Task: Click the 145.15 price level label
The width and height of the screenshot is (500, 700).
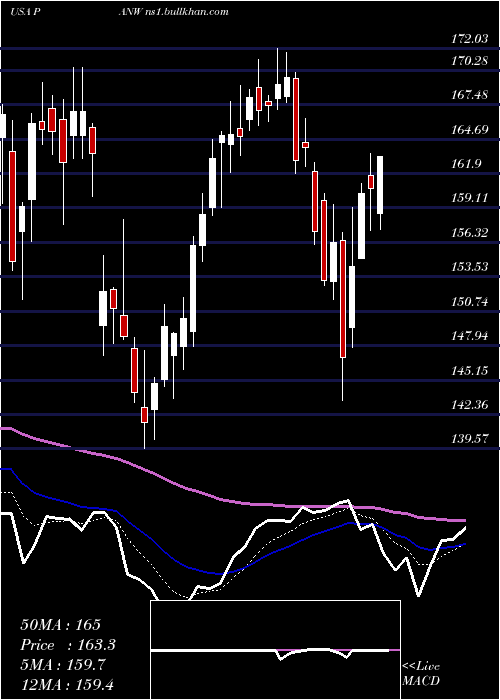Action: click(x=470, y=371)
